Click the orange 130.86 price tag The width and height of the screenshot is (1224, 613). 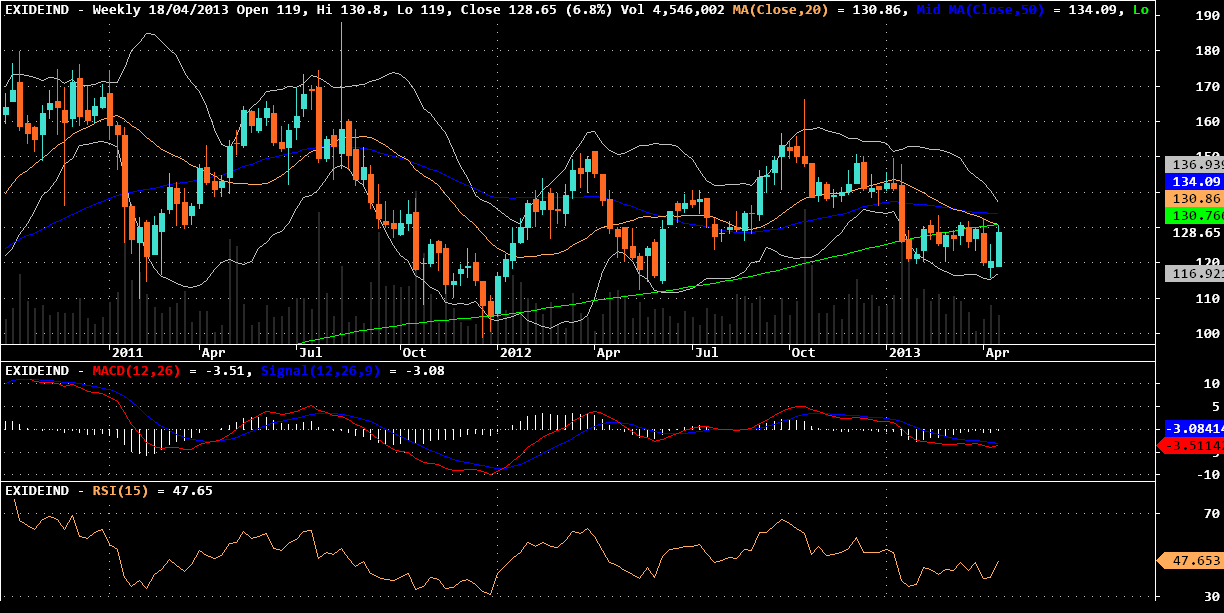pyautogui.click(x=1194, y=199)
